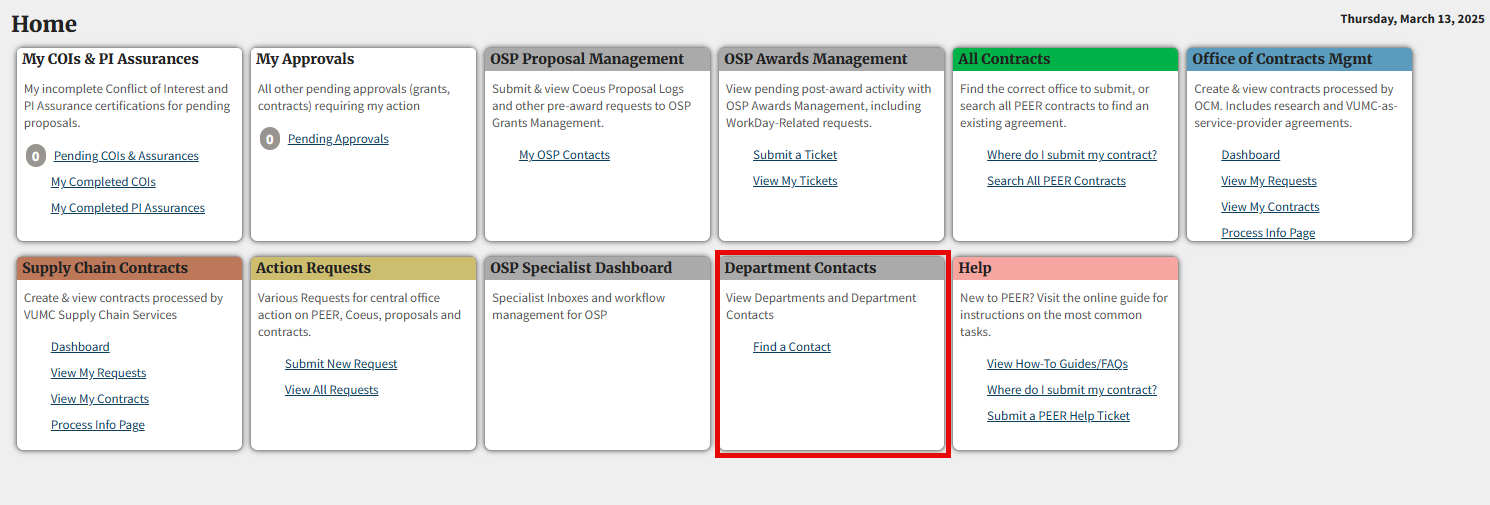Open Office of Contracts Mgmt Dashboard link

click(x=1250, y=155)
